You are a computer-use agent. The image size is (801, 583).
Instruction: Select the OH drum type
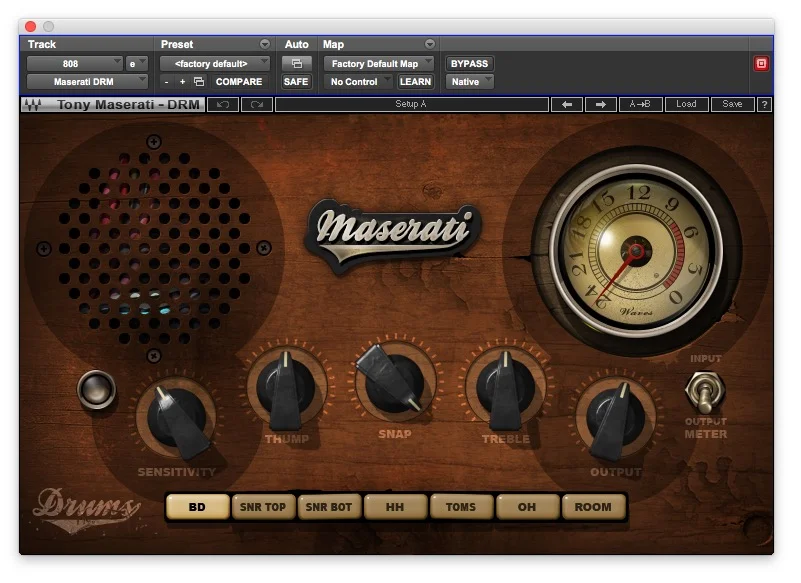pos(527,507)
